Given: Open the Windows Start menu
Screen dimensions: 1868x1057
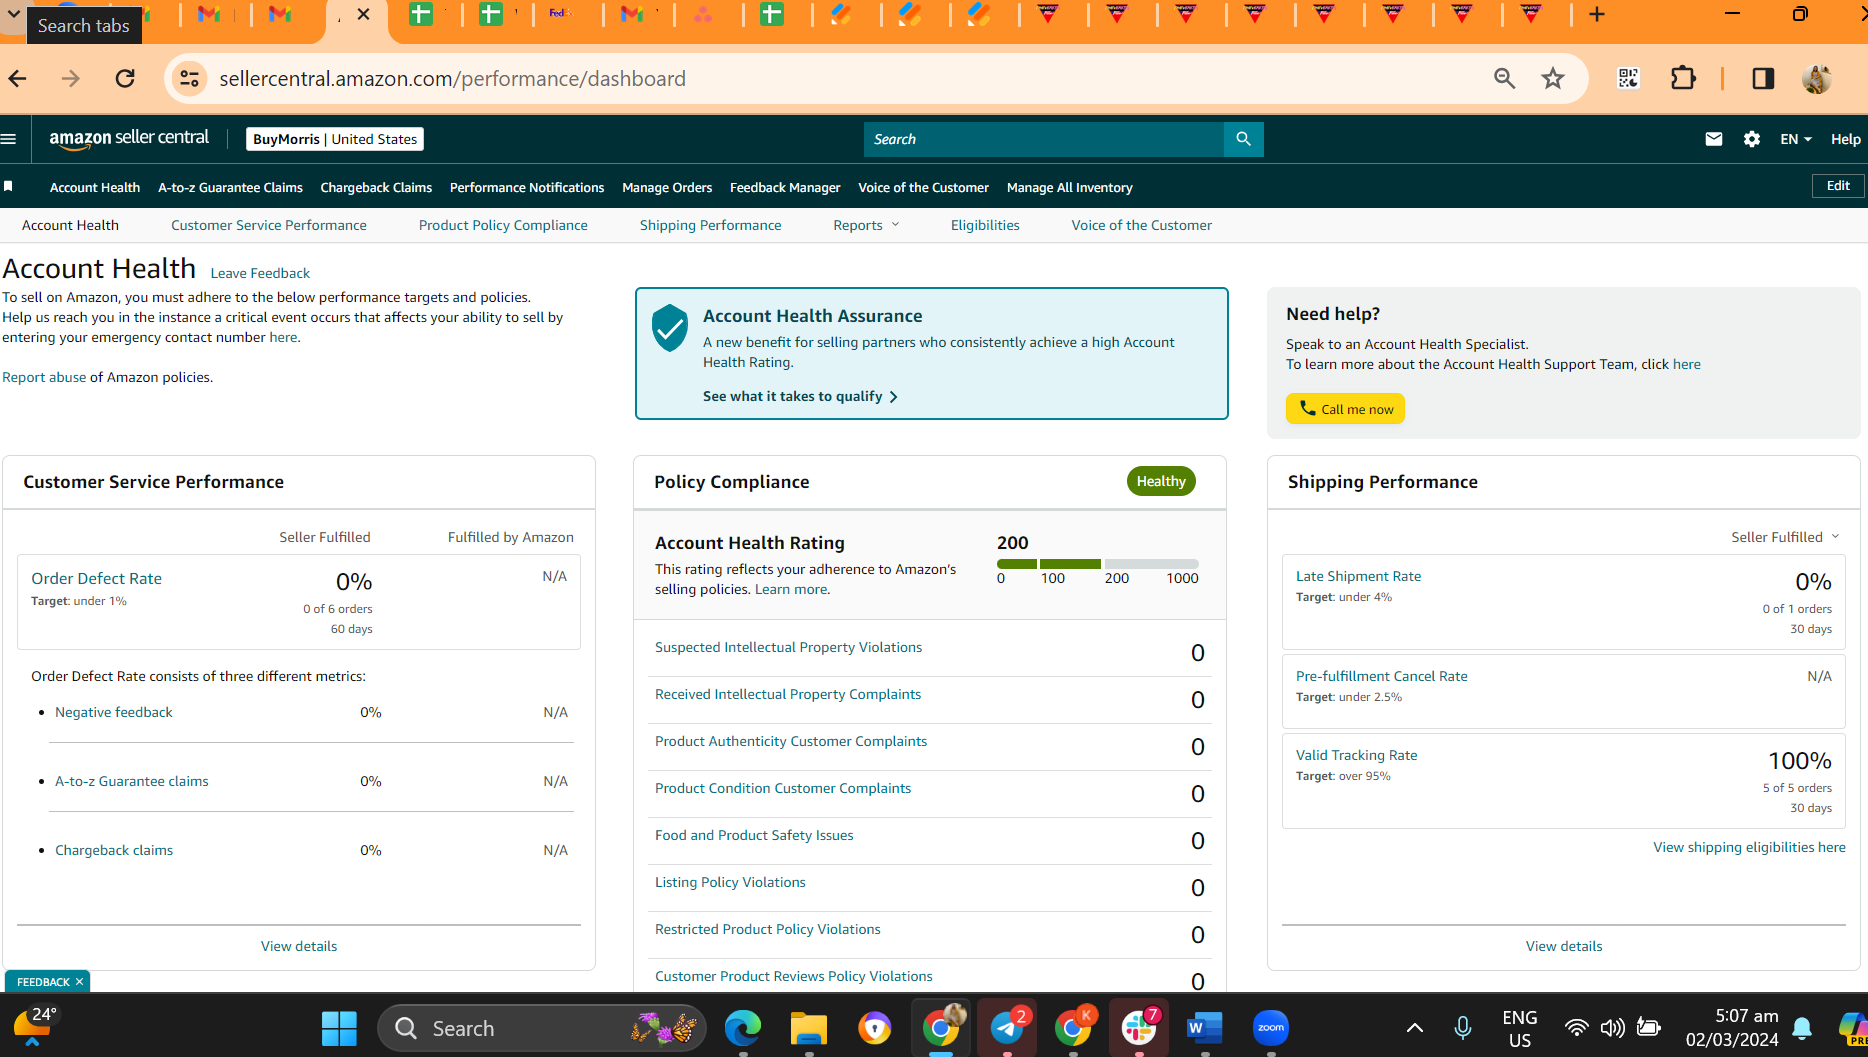Looking at the screenshot, I should click(x=339, y=1028).
